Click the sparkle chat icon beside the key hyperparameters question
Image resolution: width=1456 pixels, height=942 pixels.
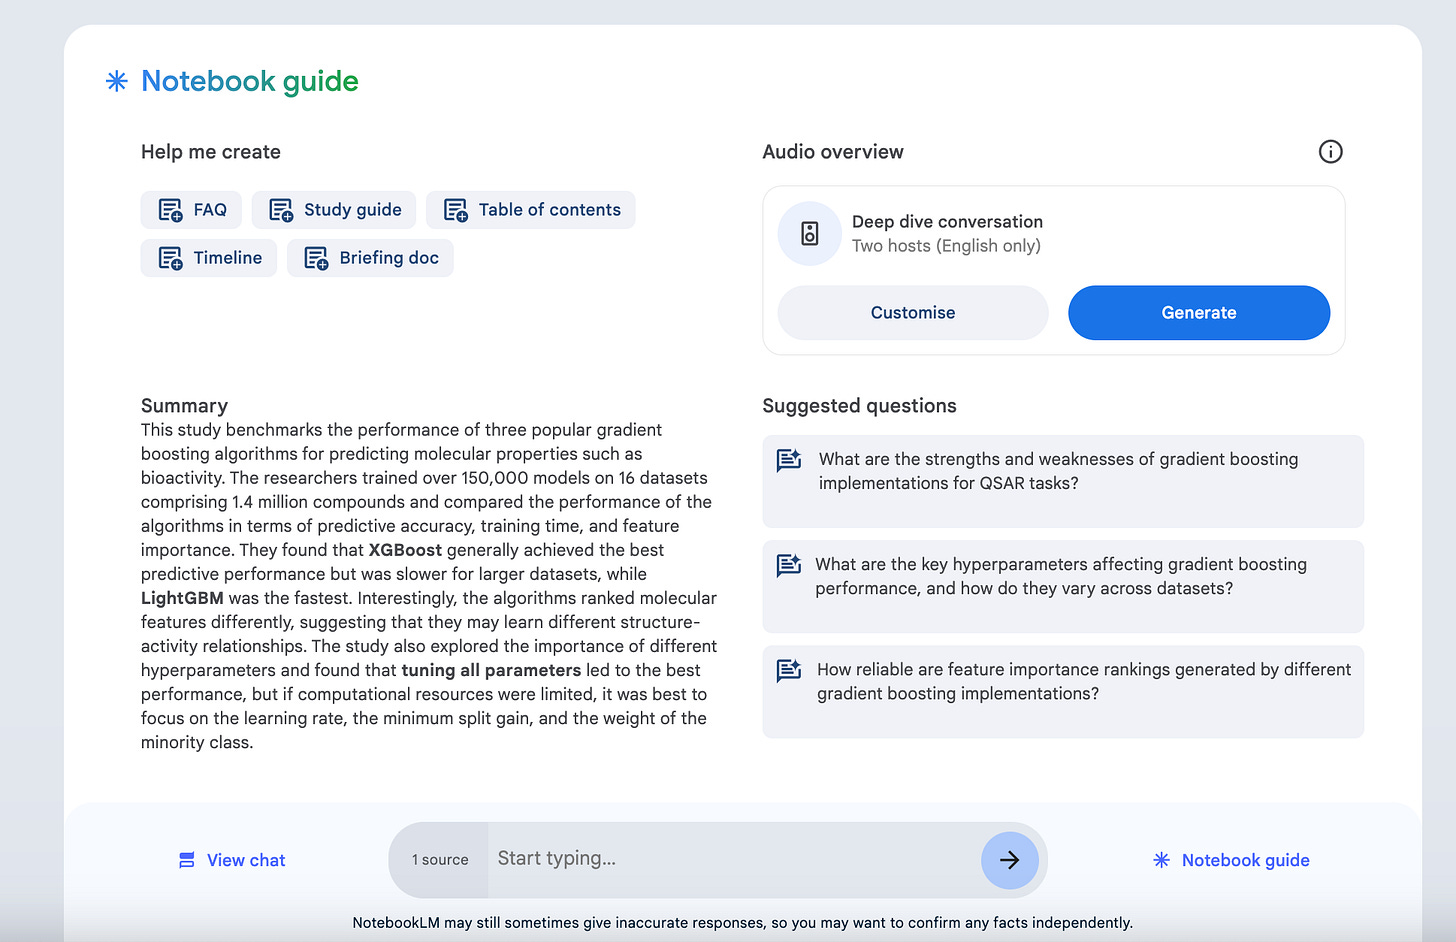(789, 565)
